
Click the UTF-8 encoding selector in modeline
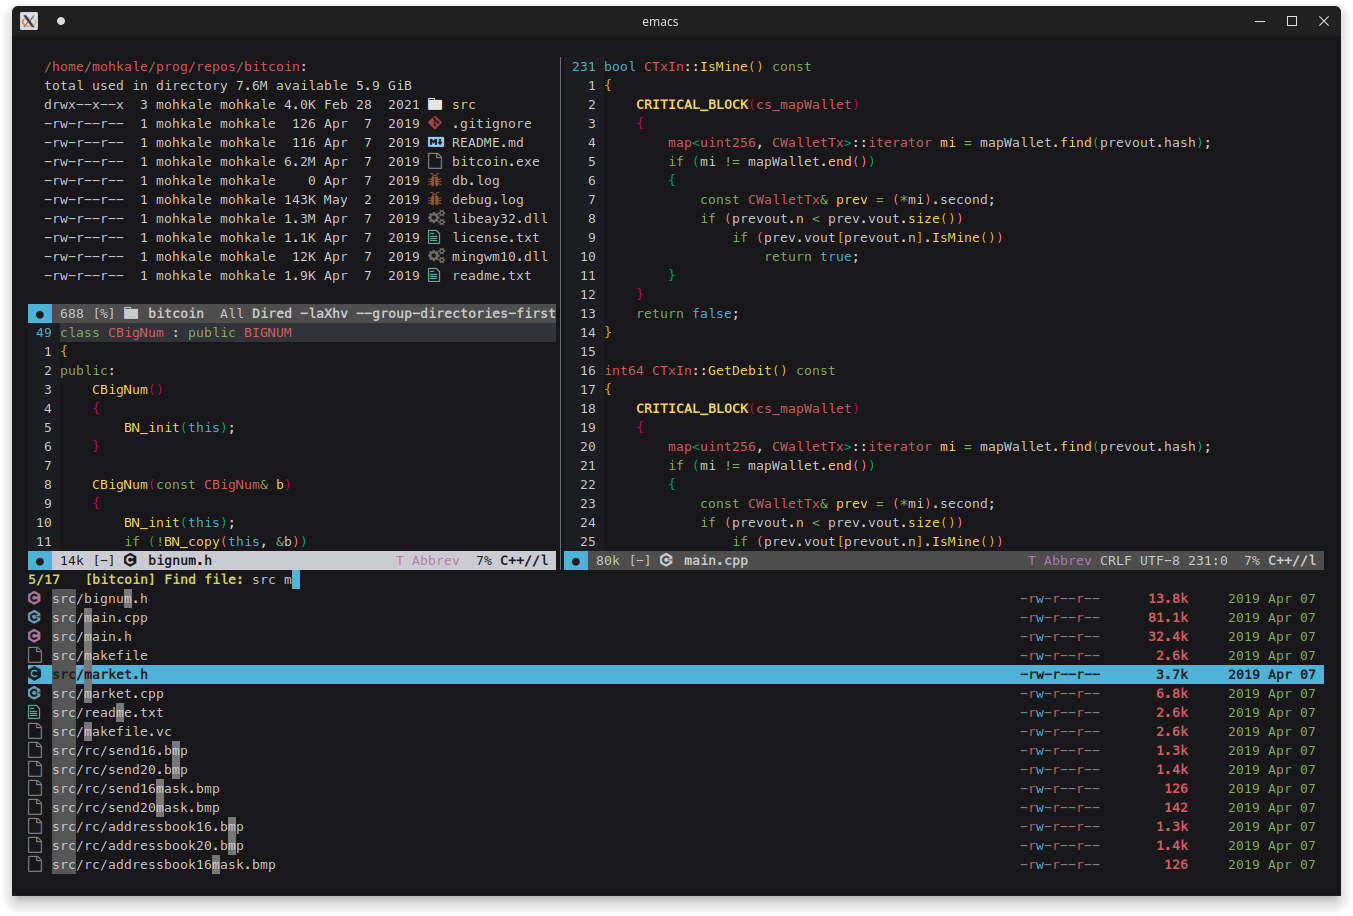pyautogui.click(x=1159, y=560)
